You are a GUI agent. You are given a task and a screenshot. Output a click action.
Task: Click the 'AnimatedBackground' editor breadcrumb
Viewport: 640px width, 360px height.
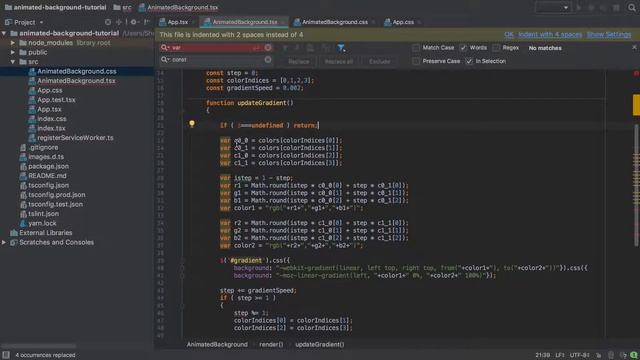click(217, 344)
